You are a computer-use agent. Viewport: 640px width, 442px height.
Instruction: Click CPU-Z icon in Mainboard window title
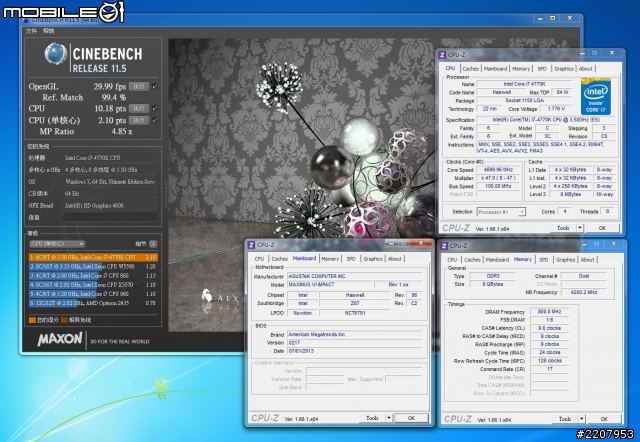point(251,245)
